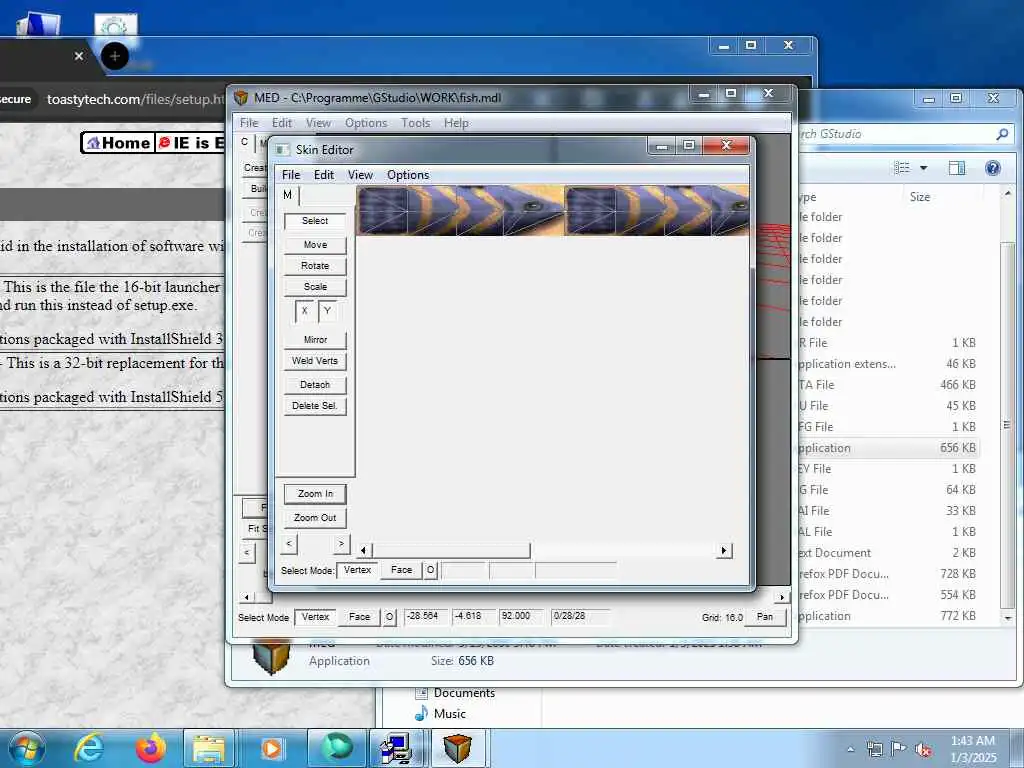1024x768 pixels.
Task: Toggle the O mode in MED status bar
Action: tap(389, 616)
